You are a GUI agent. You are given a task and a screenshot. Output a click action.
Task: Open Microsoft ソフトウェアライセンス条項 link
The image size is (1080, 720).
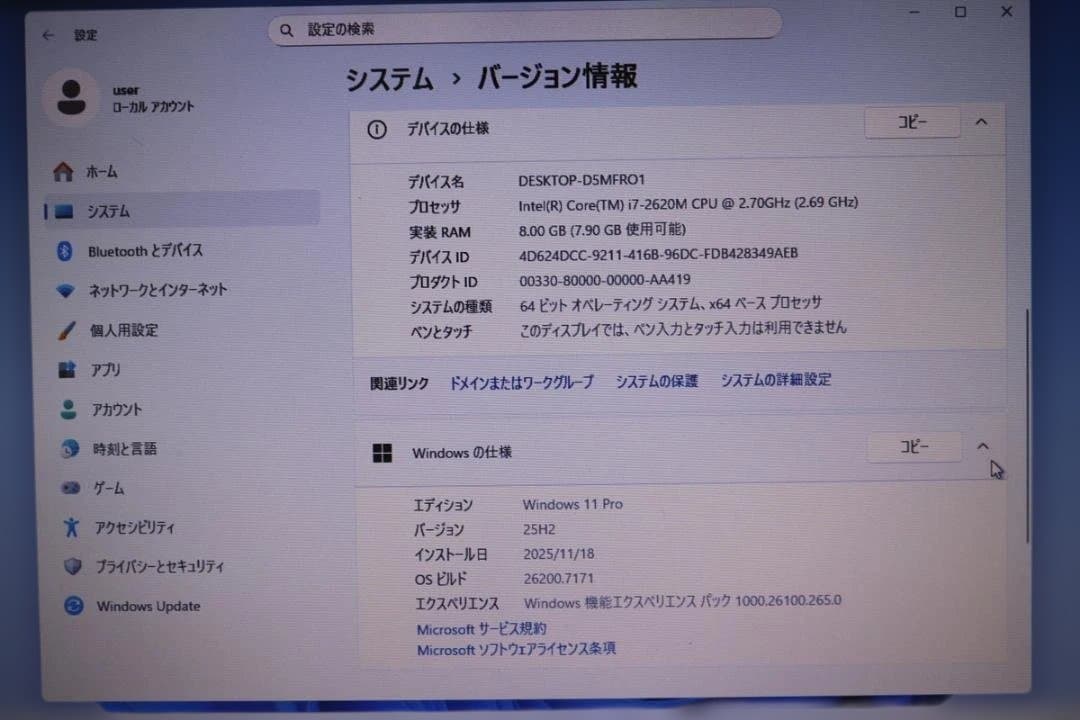point(516,649)
